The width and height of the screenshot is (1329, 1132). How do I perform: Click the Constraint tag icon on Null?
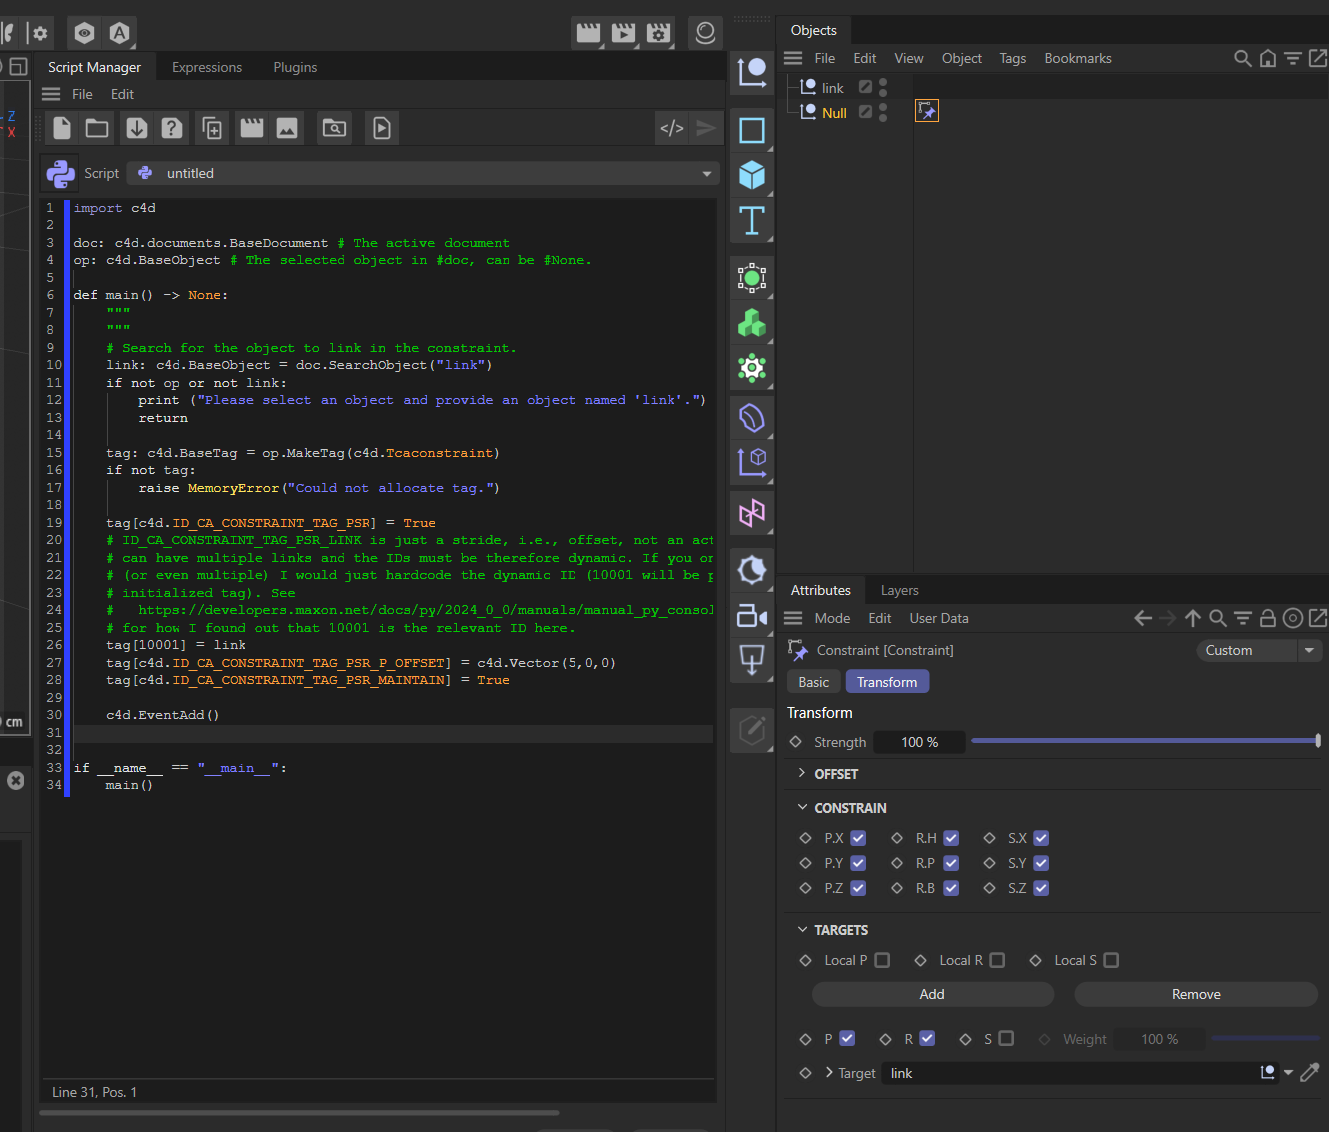point(927,111)
